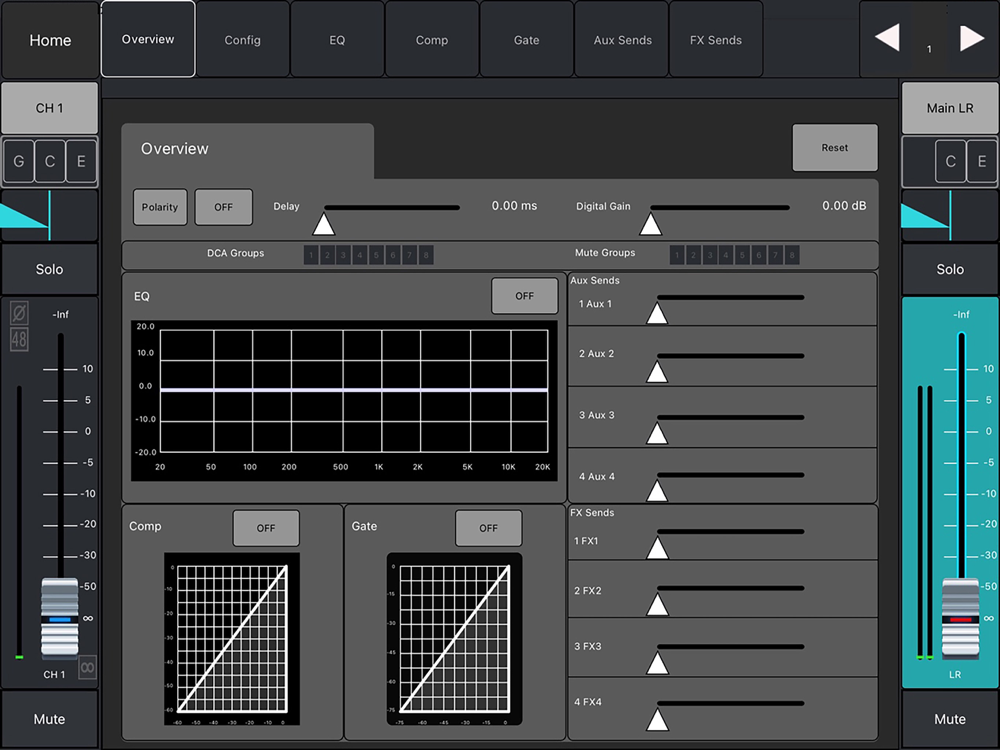Tap CH 1 polarity invert icon
Viewport: 1000px width, 750px height.
point(19,313)
